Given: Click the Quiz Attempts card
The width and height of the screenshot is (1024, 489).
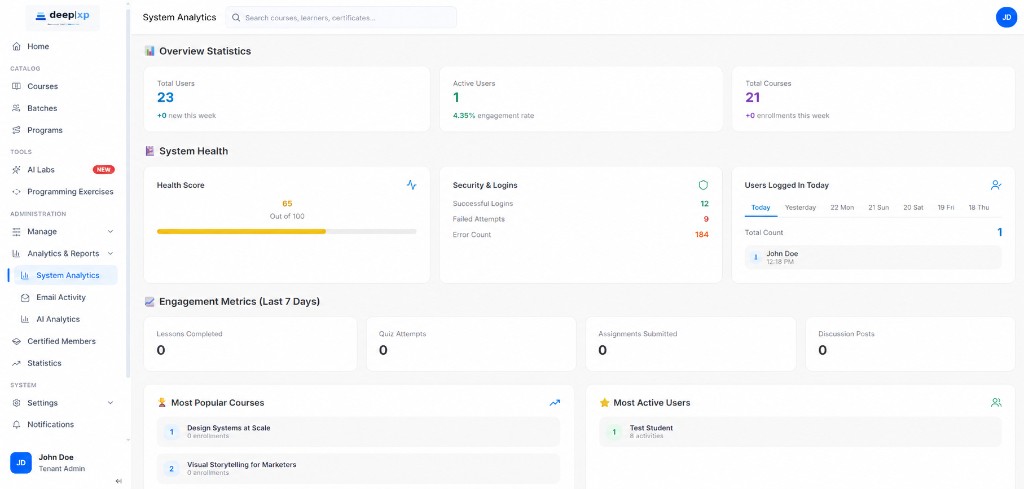Looking at the screenshot, I should [471, 344].
